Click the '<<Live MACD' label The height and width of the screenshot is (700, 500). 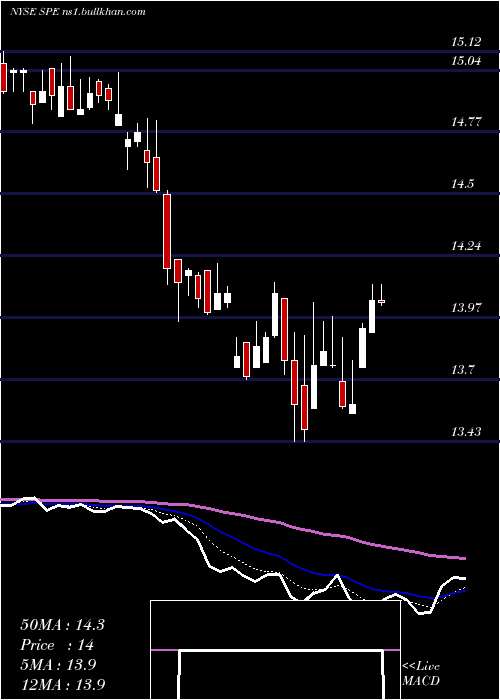point(421,674)
